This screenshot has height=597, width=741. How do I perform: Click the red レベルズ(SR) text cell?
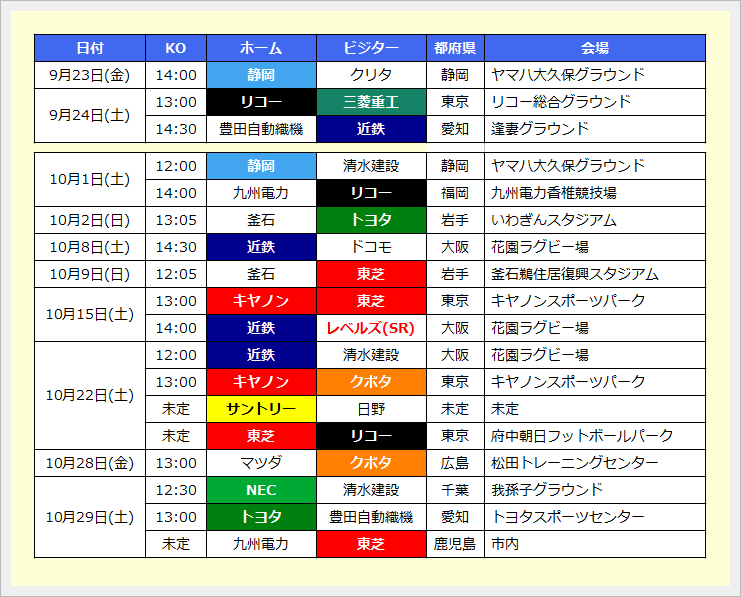pos(371,328)
